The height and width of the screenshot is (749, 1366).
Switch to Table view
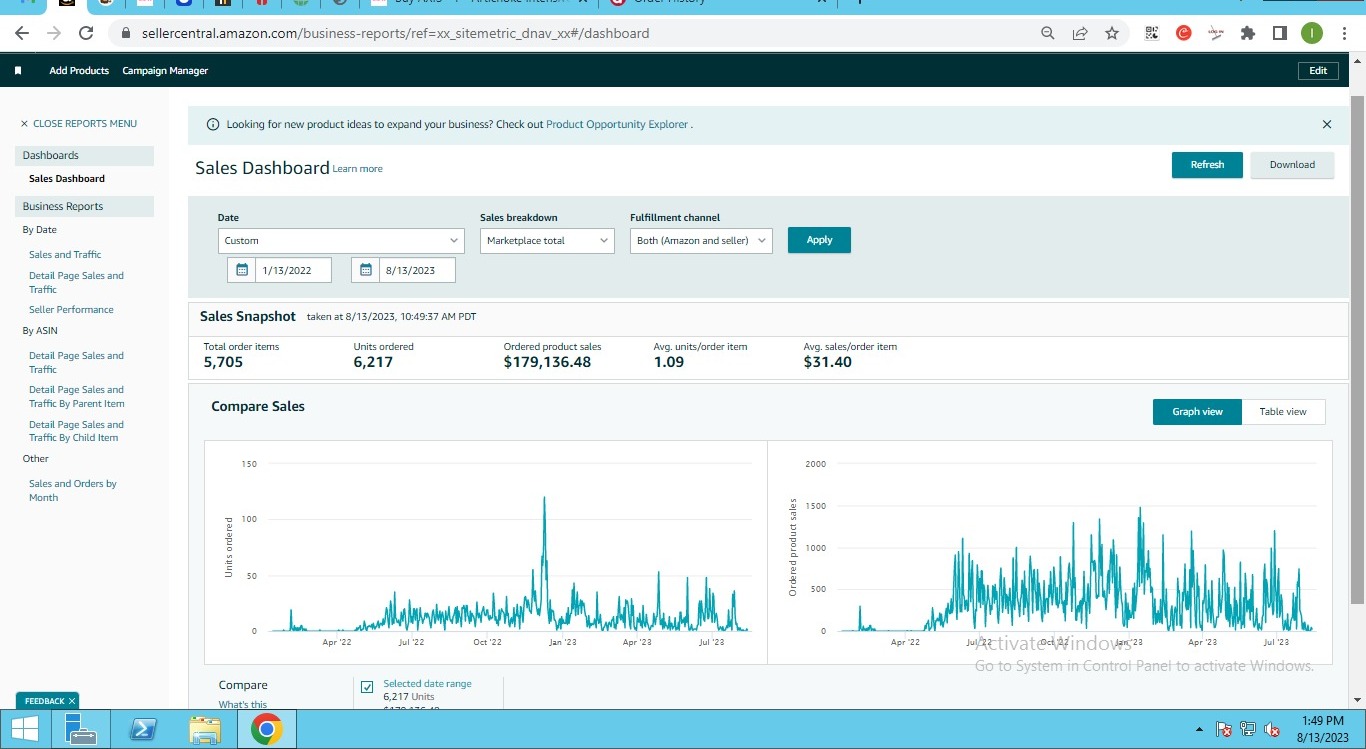pos(1283,412)
